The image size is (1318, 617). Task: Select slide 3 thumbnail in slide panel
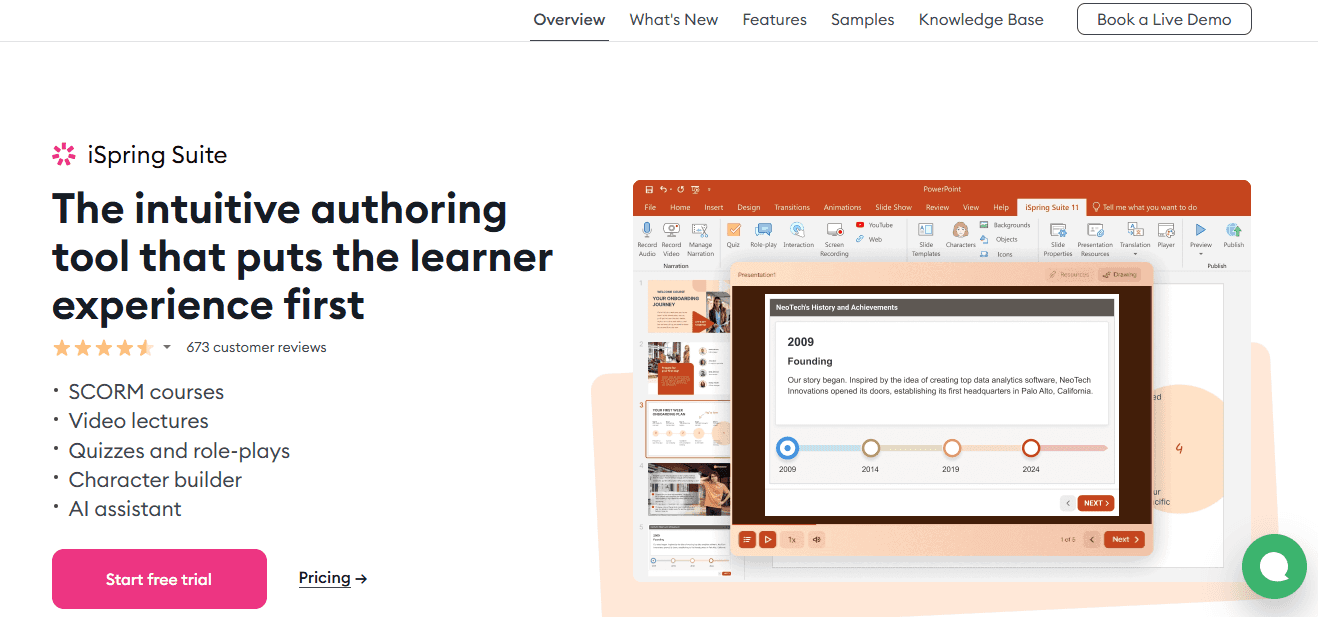click(689, 429)
